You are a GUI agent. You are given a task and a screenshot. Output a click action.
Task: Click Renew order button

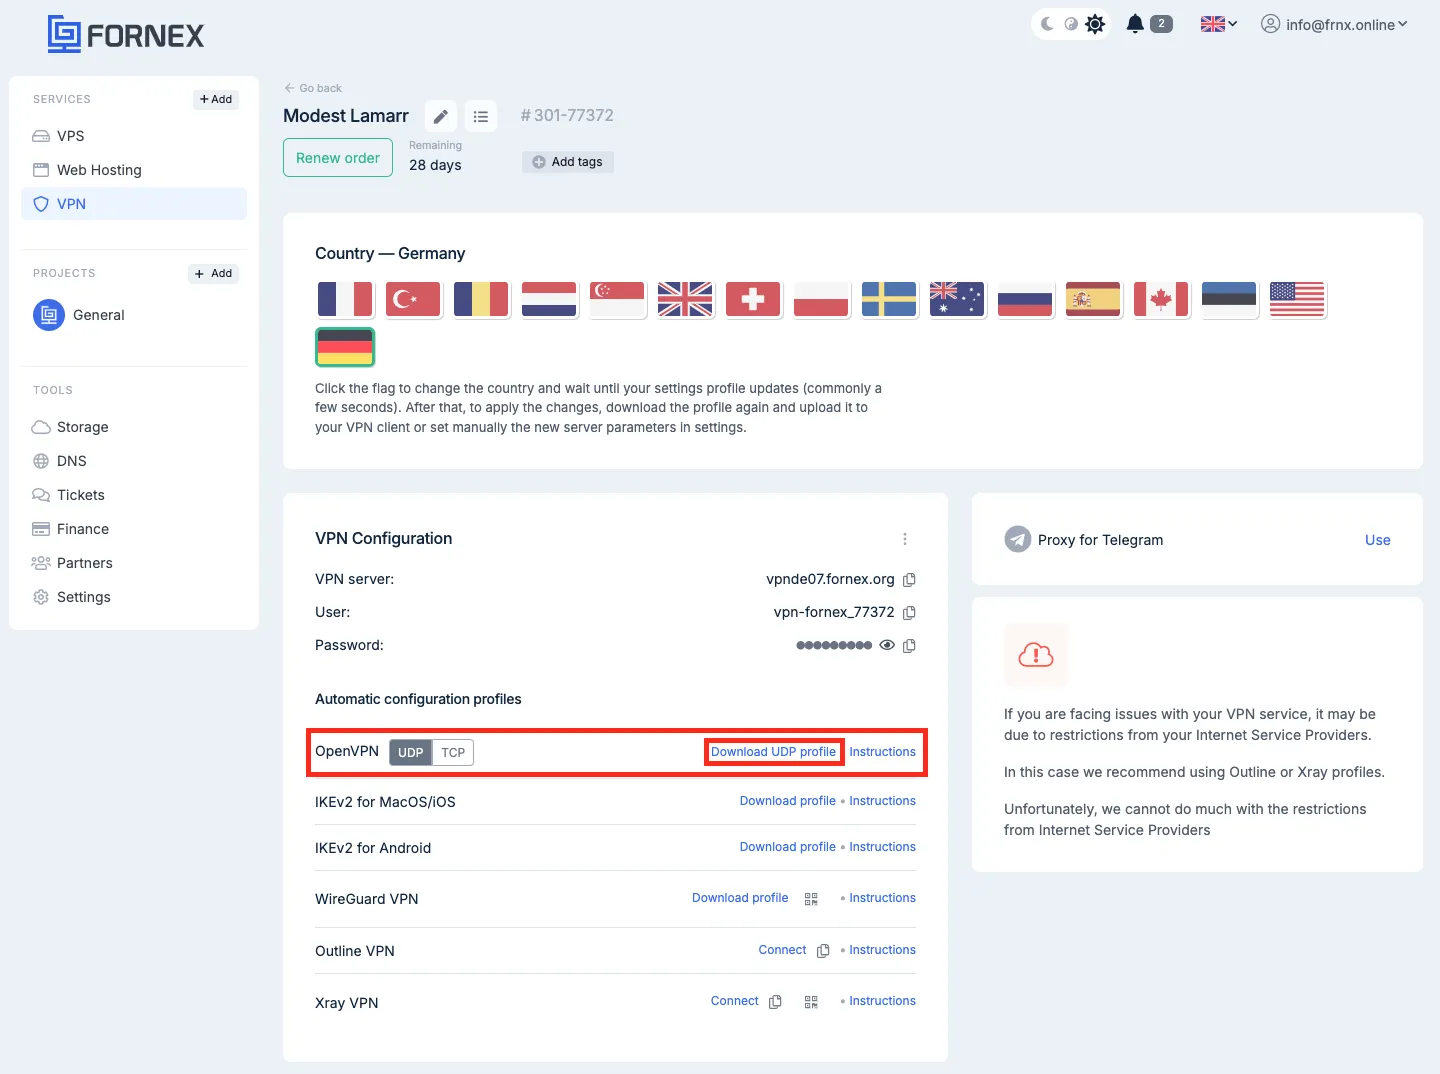point(338,158)
